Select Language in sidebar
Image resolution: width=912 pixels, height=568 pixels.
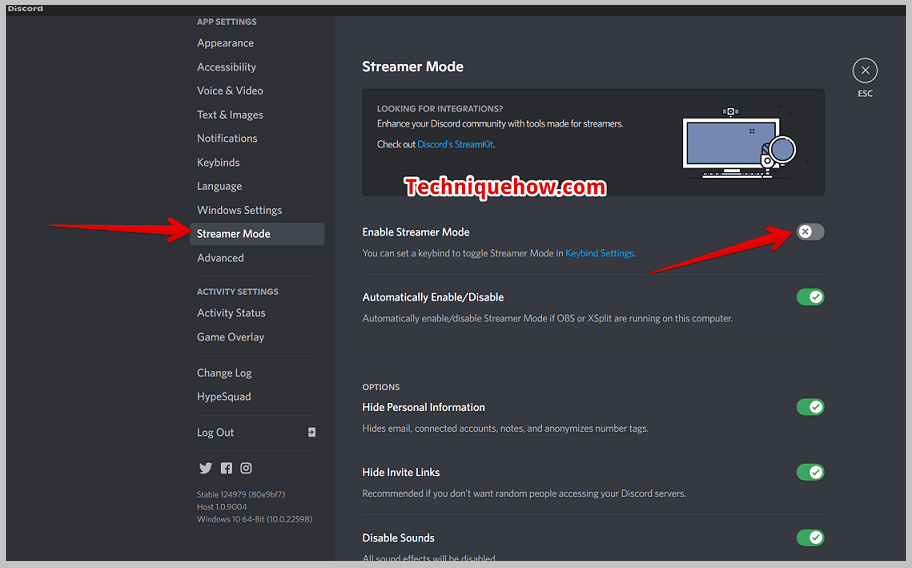(x=219, y=186)
